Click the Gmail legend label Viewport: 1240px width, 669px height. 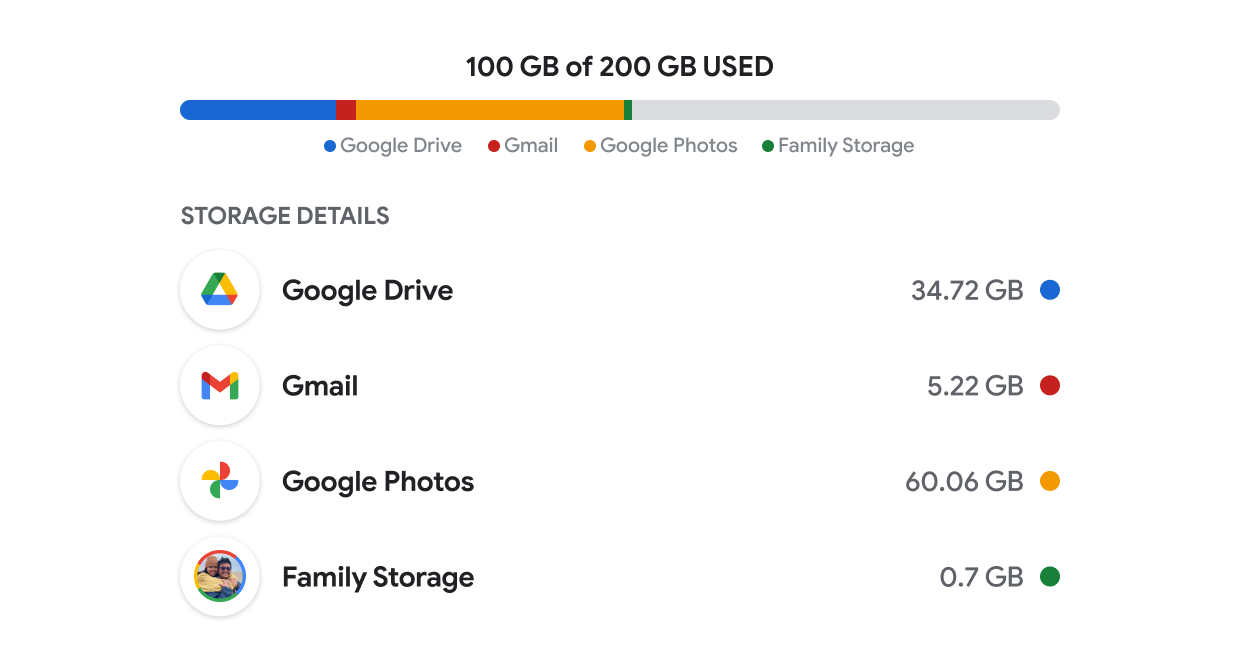pyautogui.click(x=530, y=146)
